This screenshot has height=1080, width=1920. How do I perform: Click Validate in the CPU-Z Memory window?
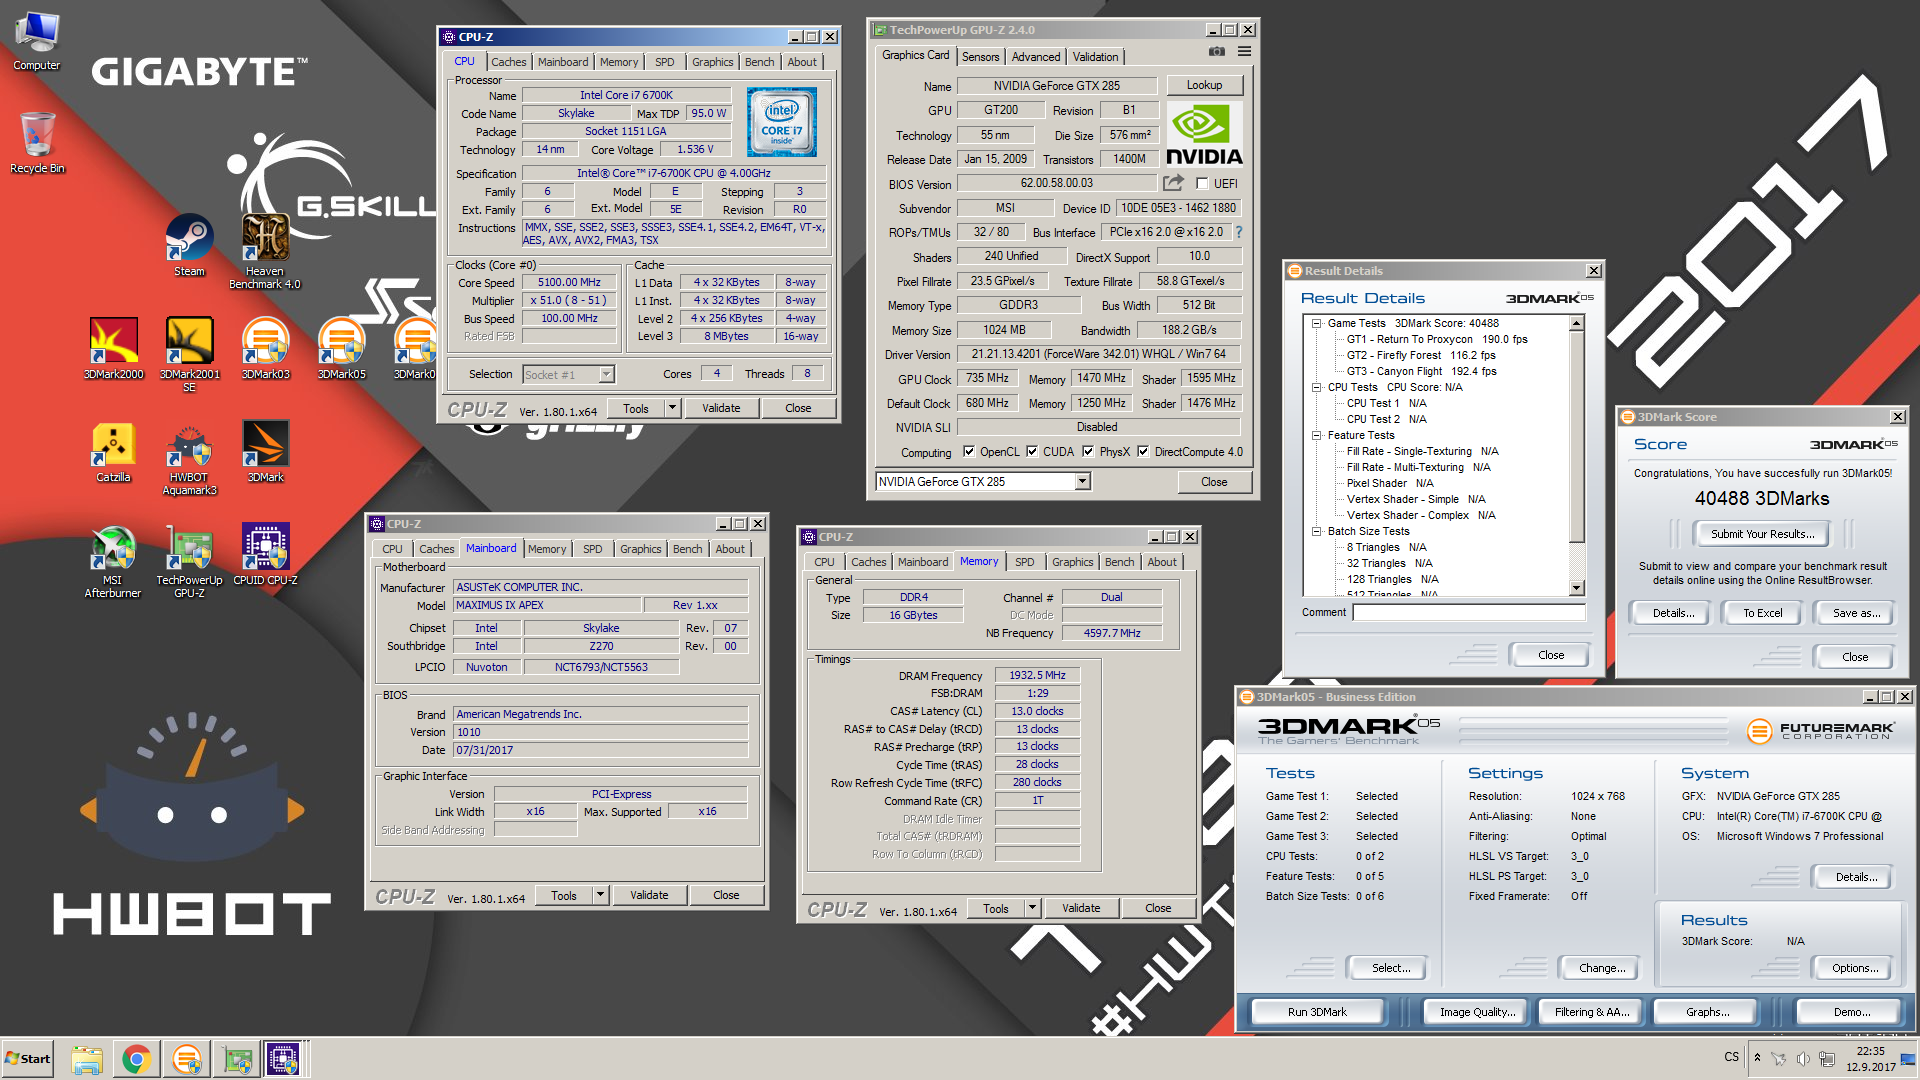click(x=1080, y=908)
